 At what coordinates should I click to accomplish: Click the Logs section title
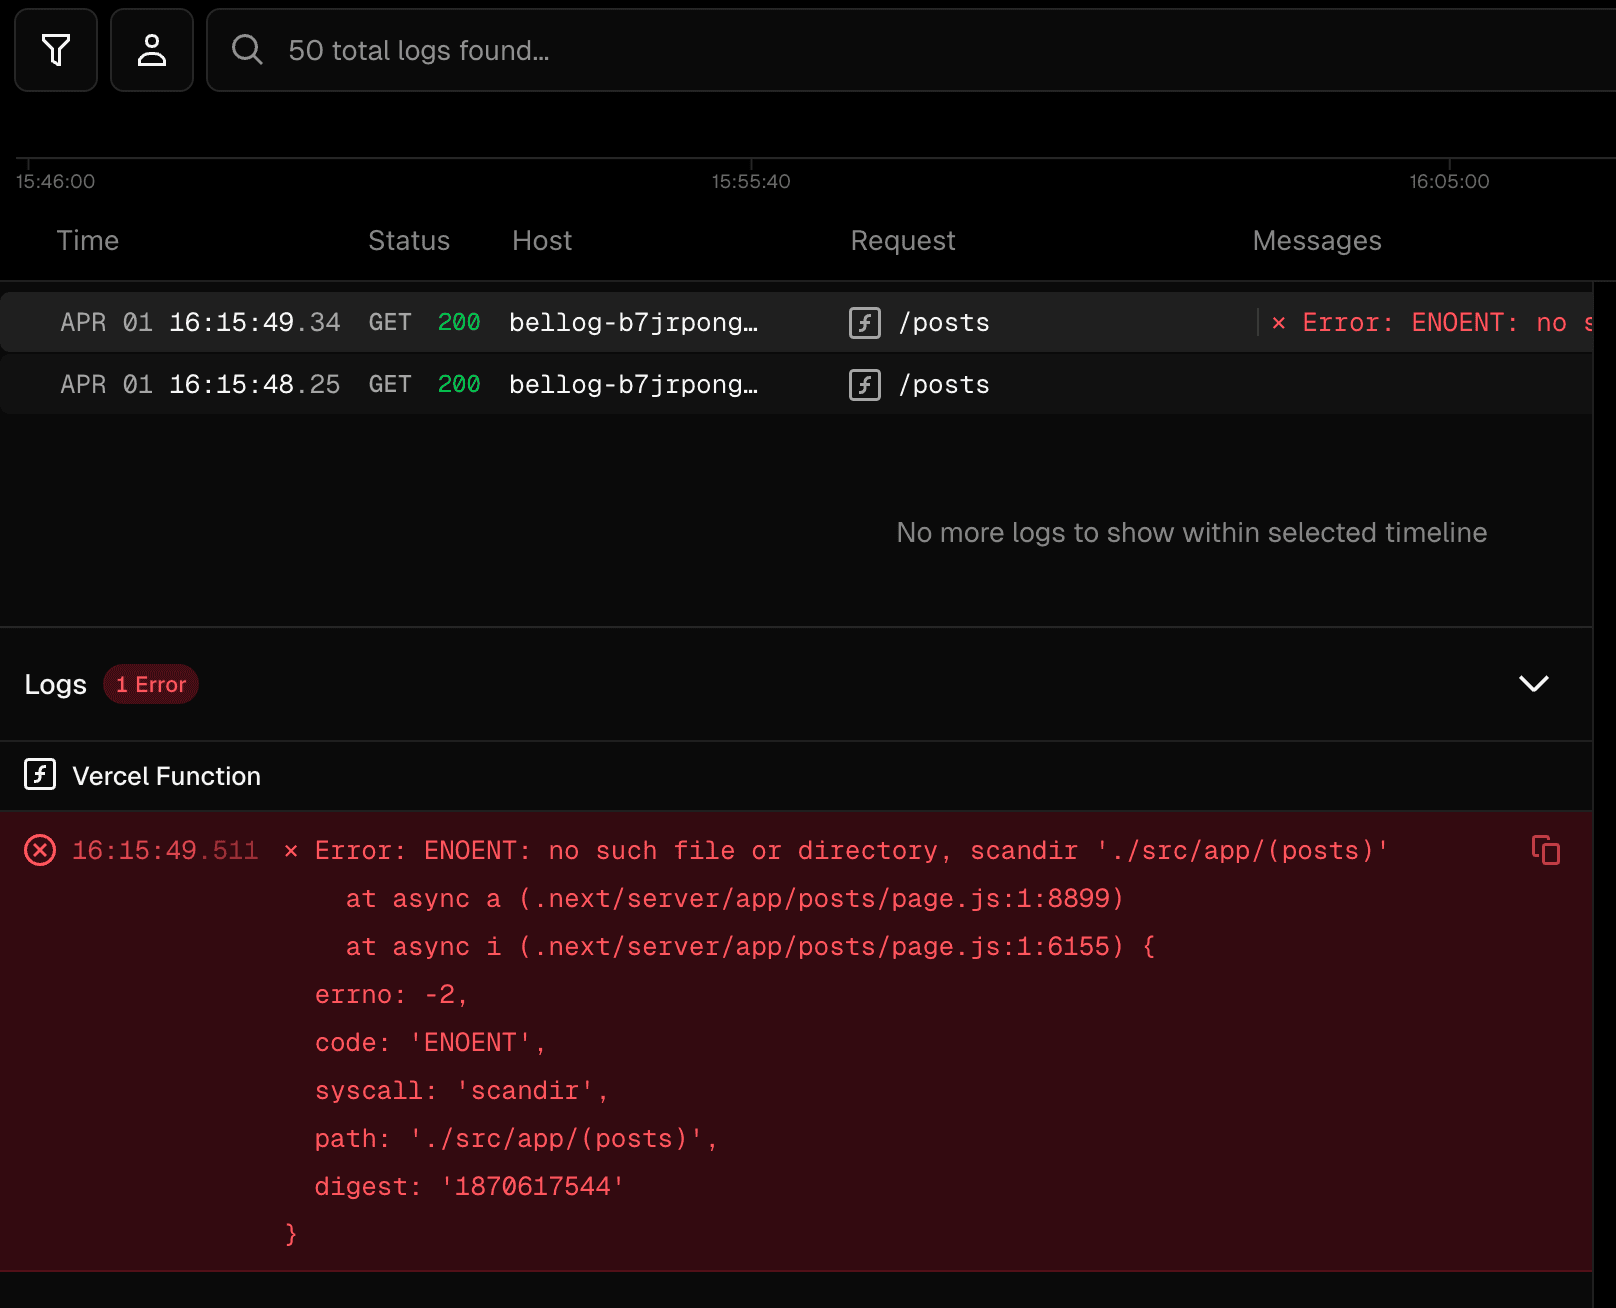click(56, 684)
